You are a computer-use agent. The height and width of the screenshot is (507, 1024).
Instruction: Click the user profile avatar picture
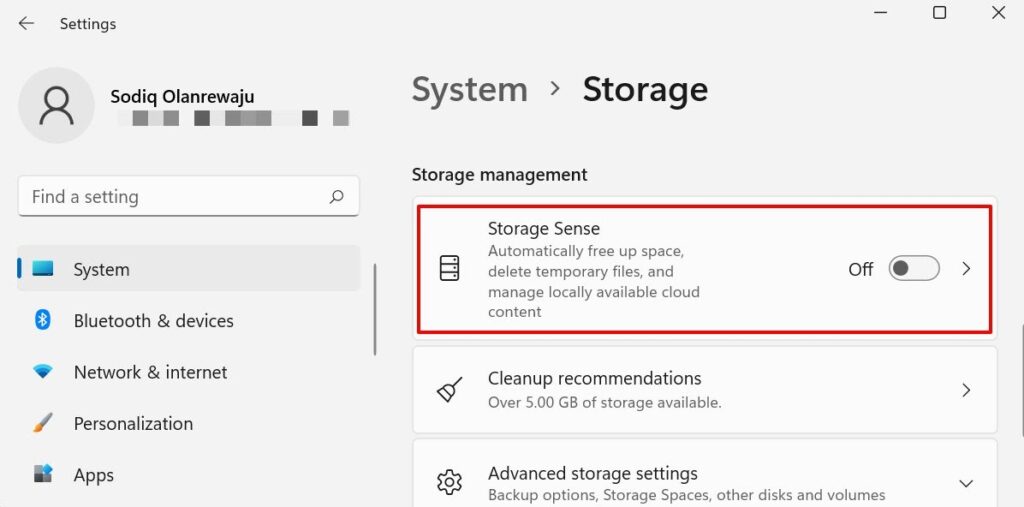pos(57,104)
